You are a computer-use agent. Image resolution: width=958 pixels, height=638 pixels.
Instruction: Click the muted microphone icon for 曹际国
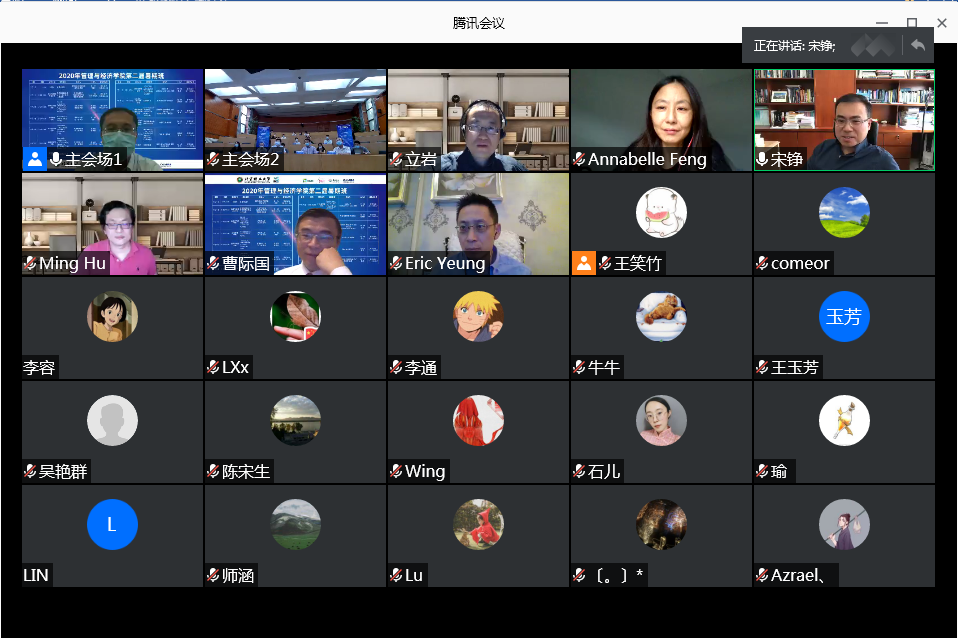(213, 264)
